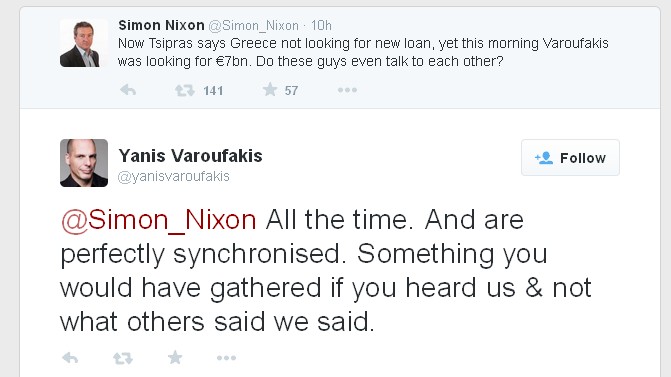Reply to Simon Nixon's tweet via arrow icon

[128, 90]
